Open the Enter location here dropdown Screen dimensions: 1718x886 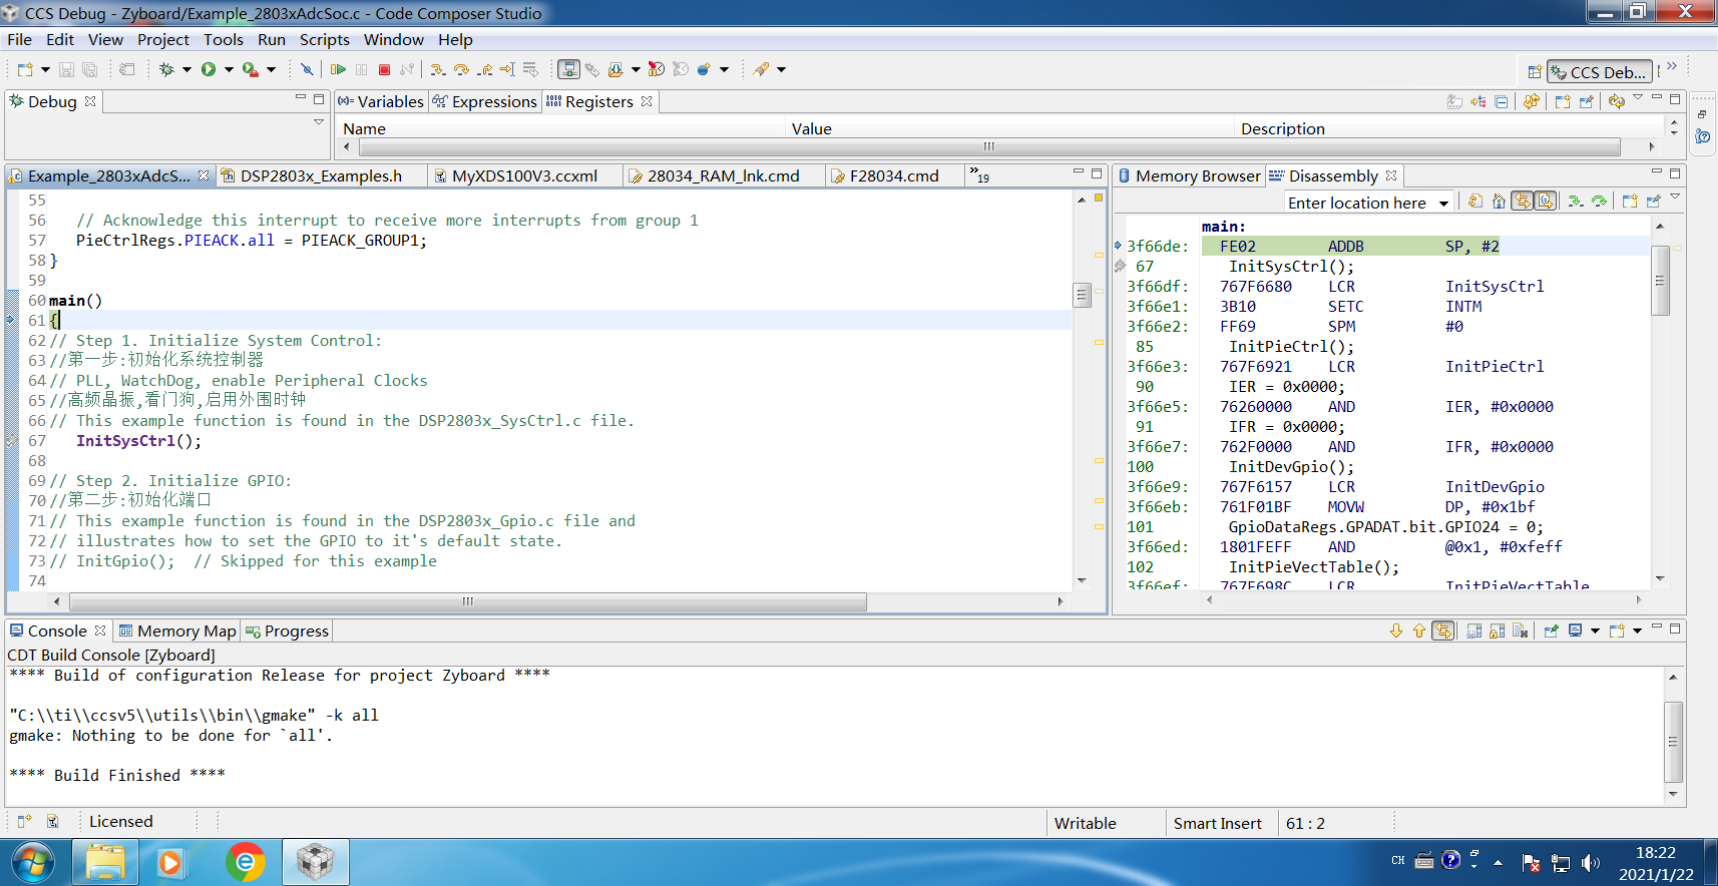click(x=1443, y=203)
